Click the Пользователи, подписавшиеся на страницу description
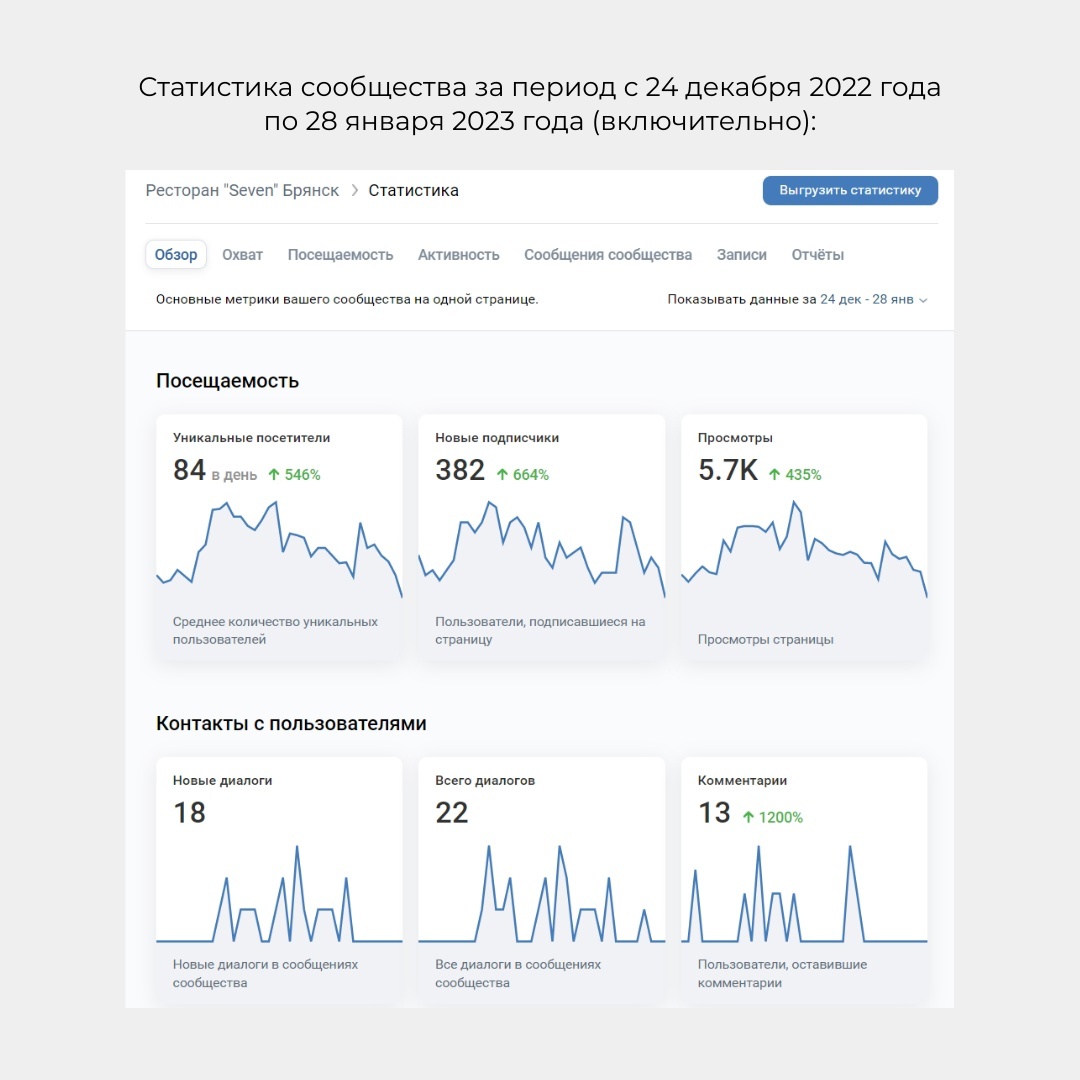 tap(540, 630)
